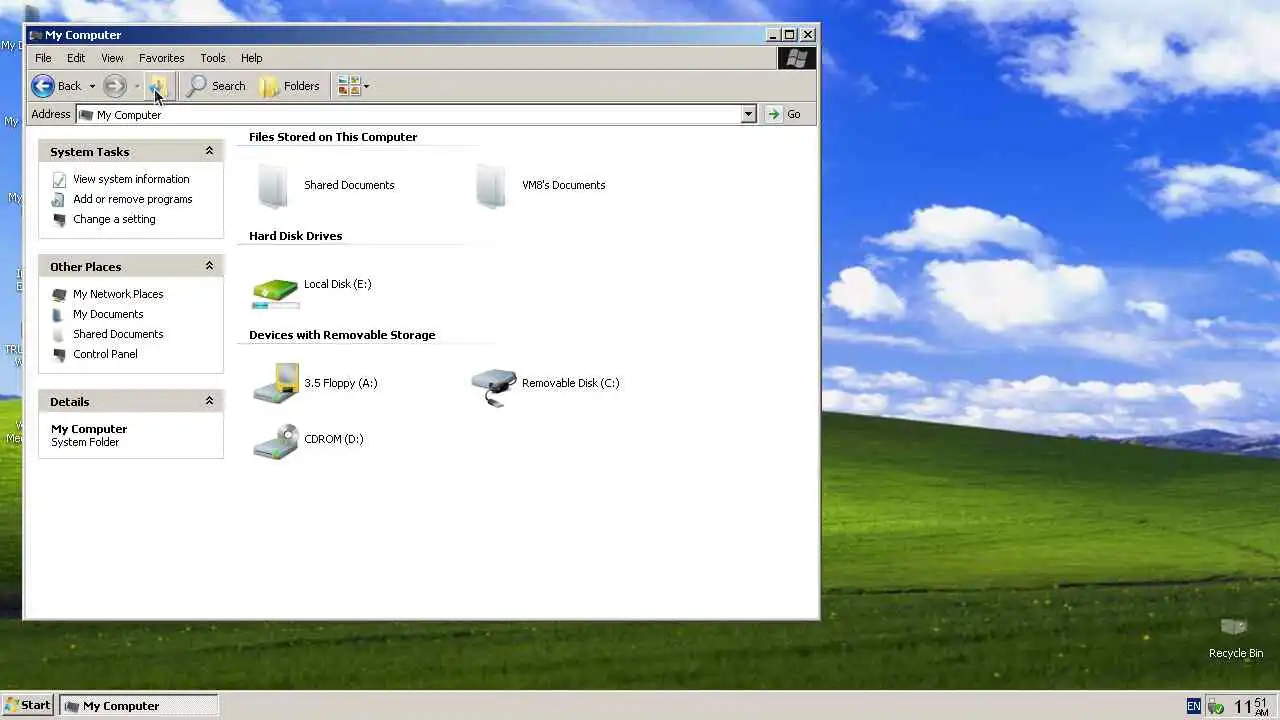Open Control Panel link
Viewport: 1280px width, 720px height.
point(105,354)
